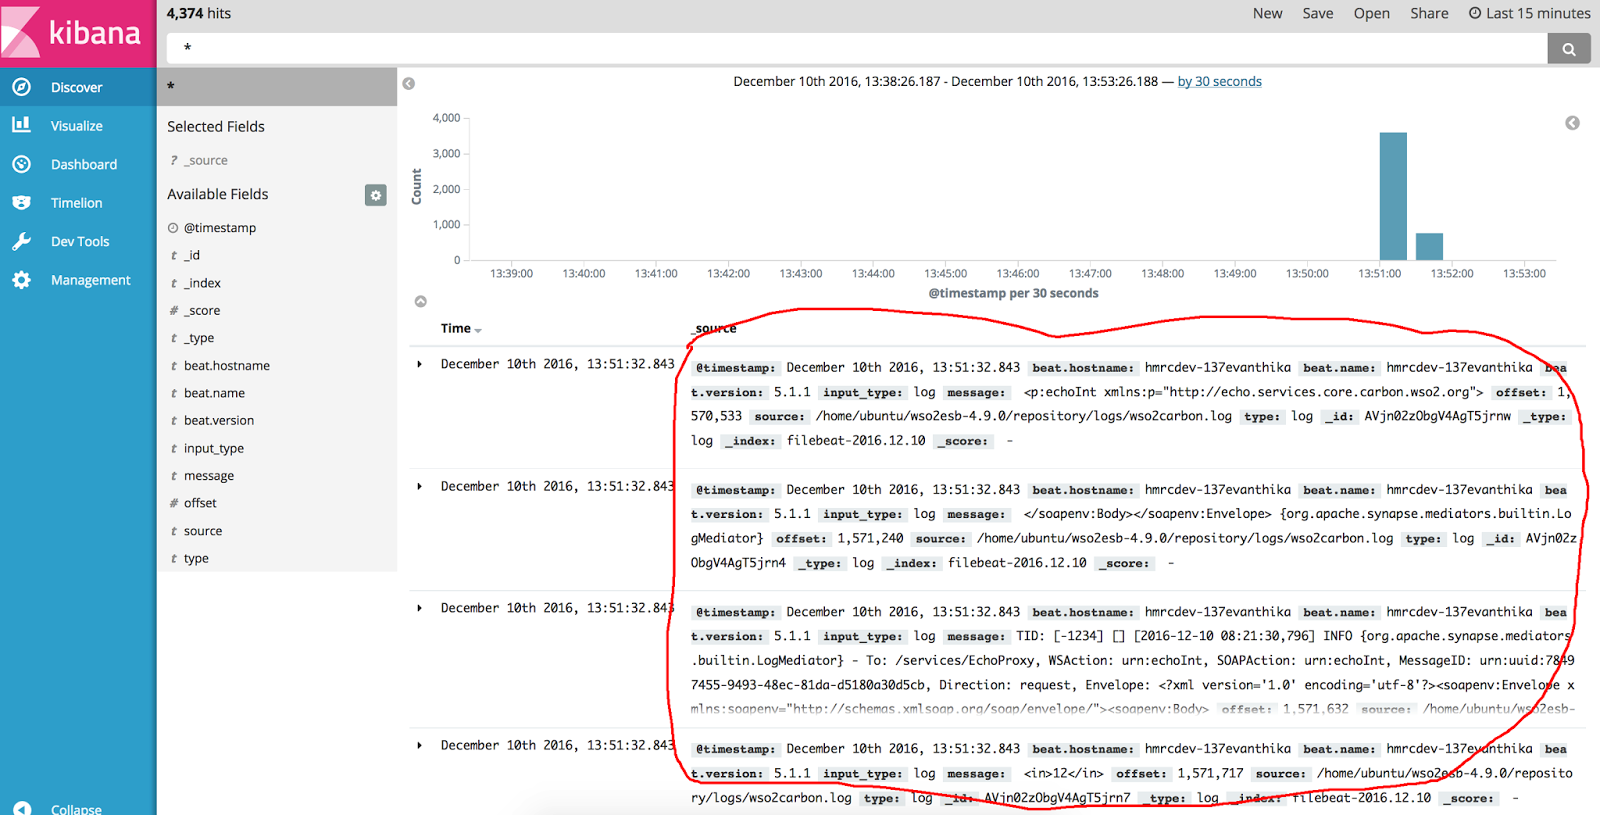
Task: Sort by the Time column header
Action: click(460, 328)
